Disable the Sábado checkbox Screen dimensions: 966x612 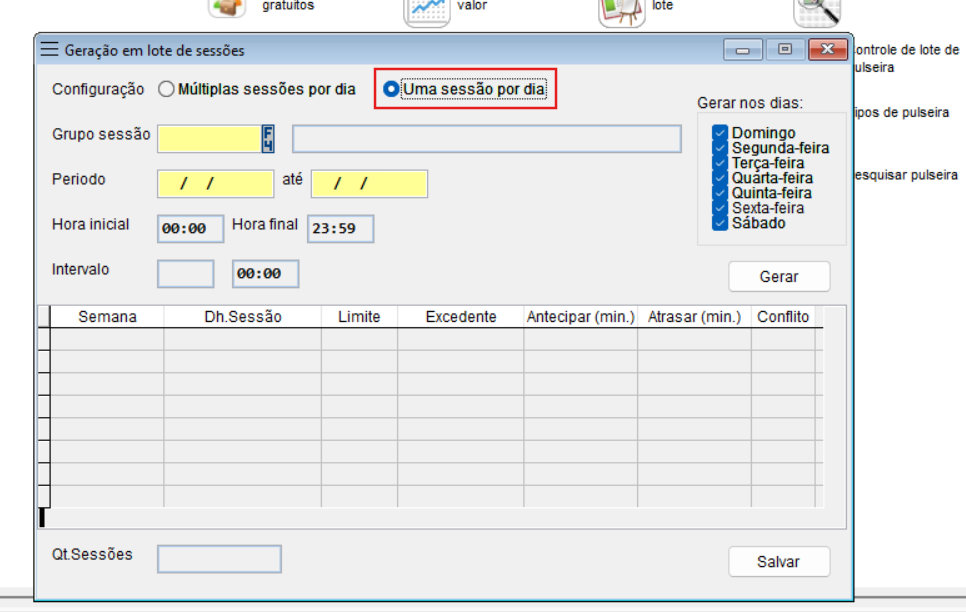click(x=720, y=223)
